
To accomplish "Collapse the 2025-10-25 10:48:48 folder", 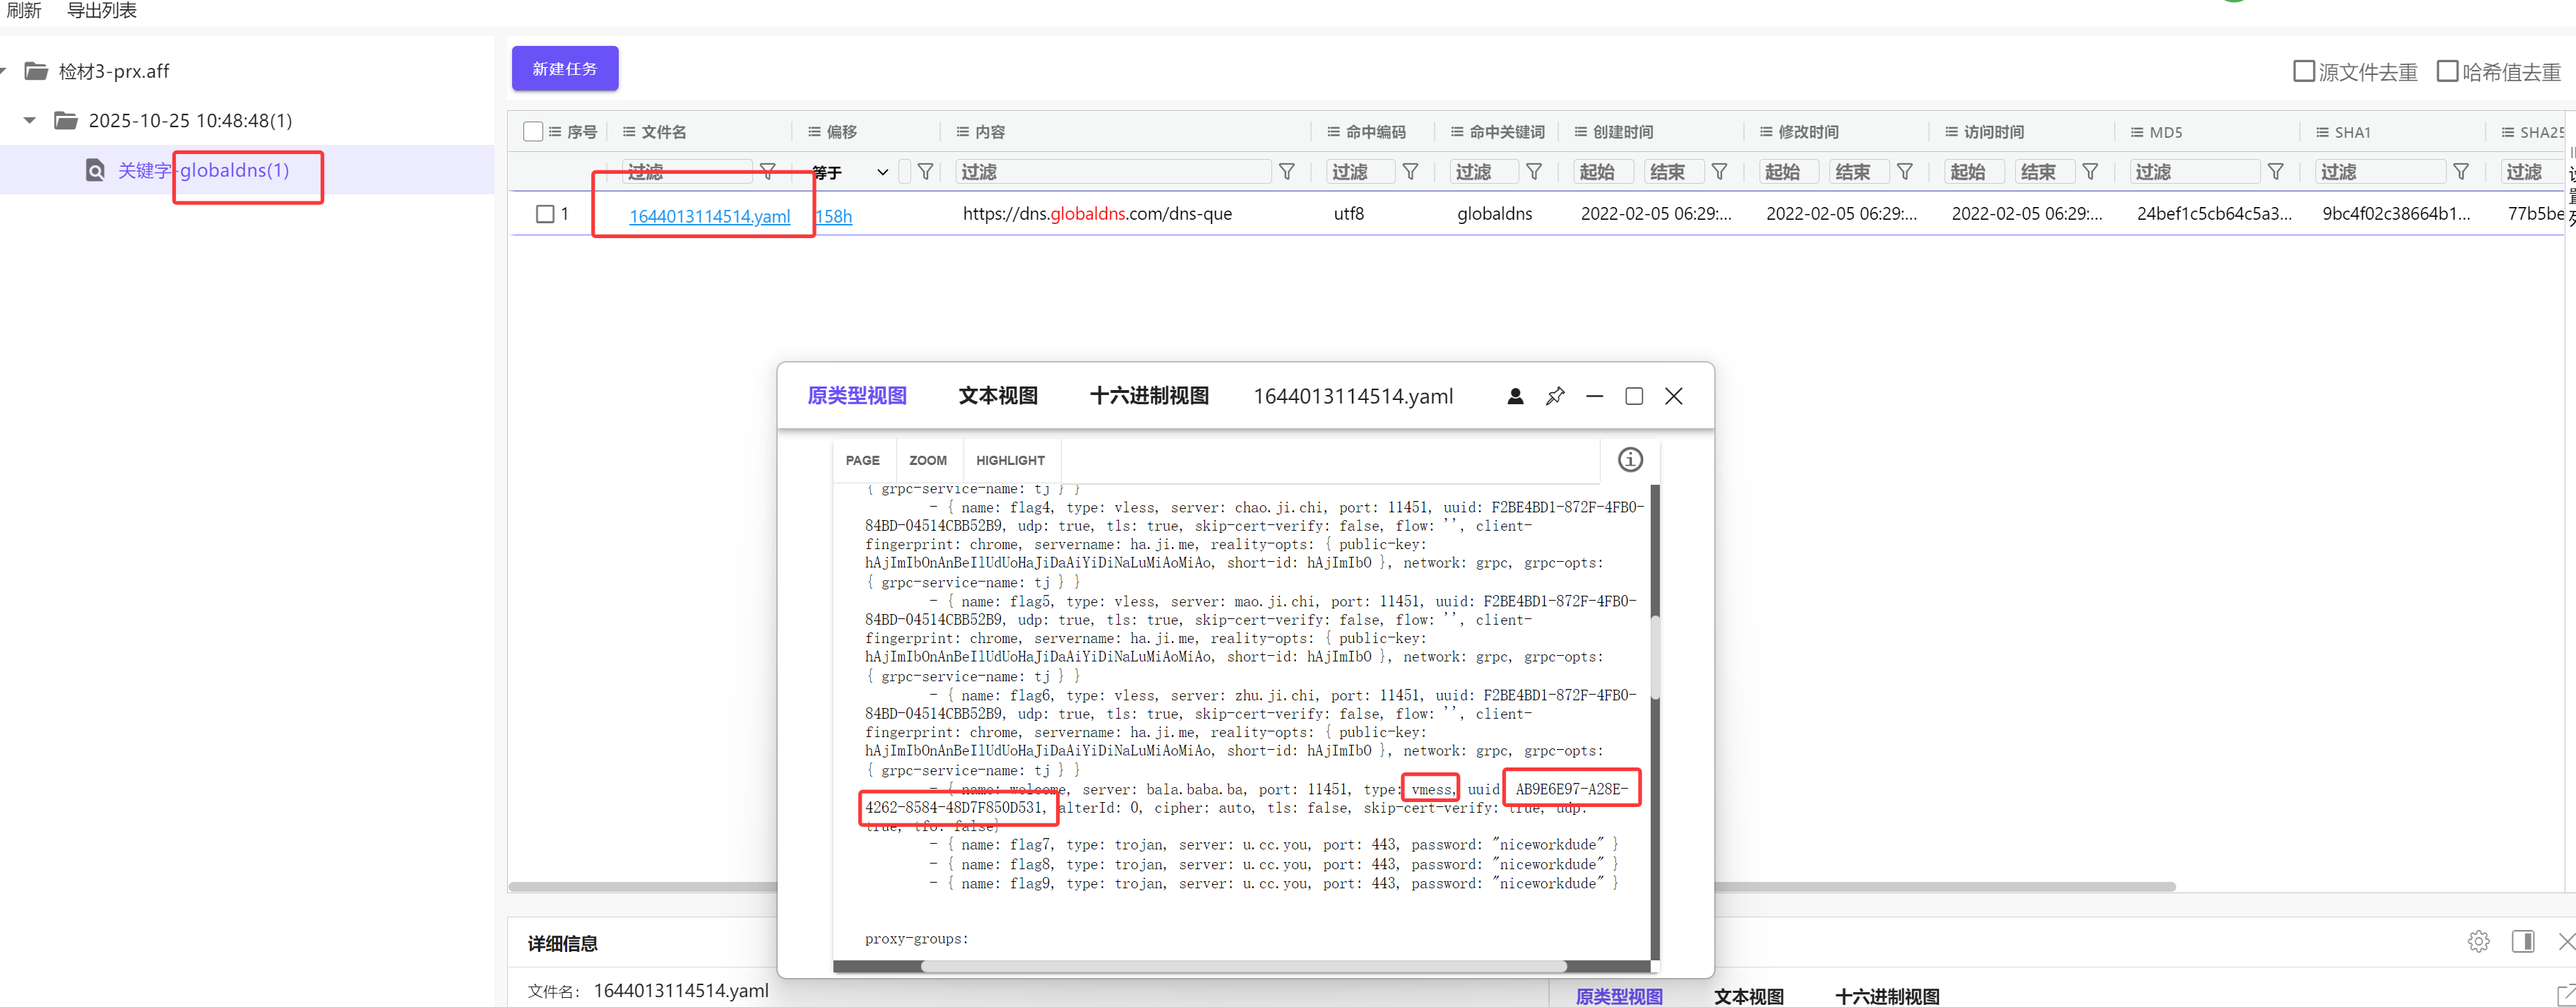I will click(x=30, y=120).
